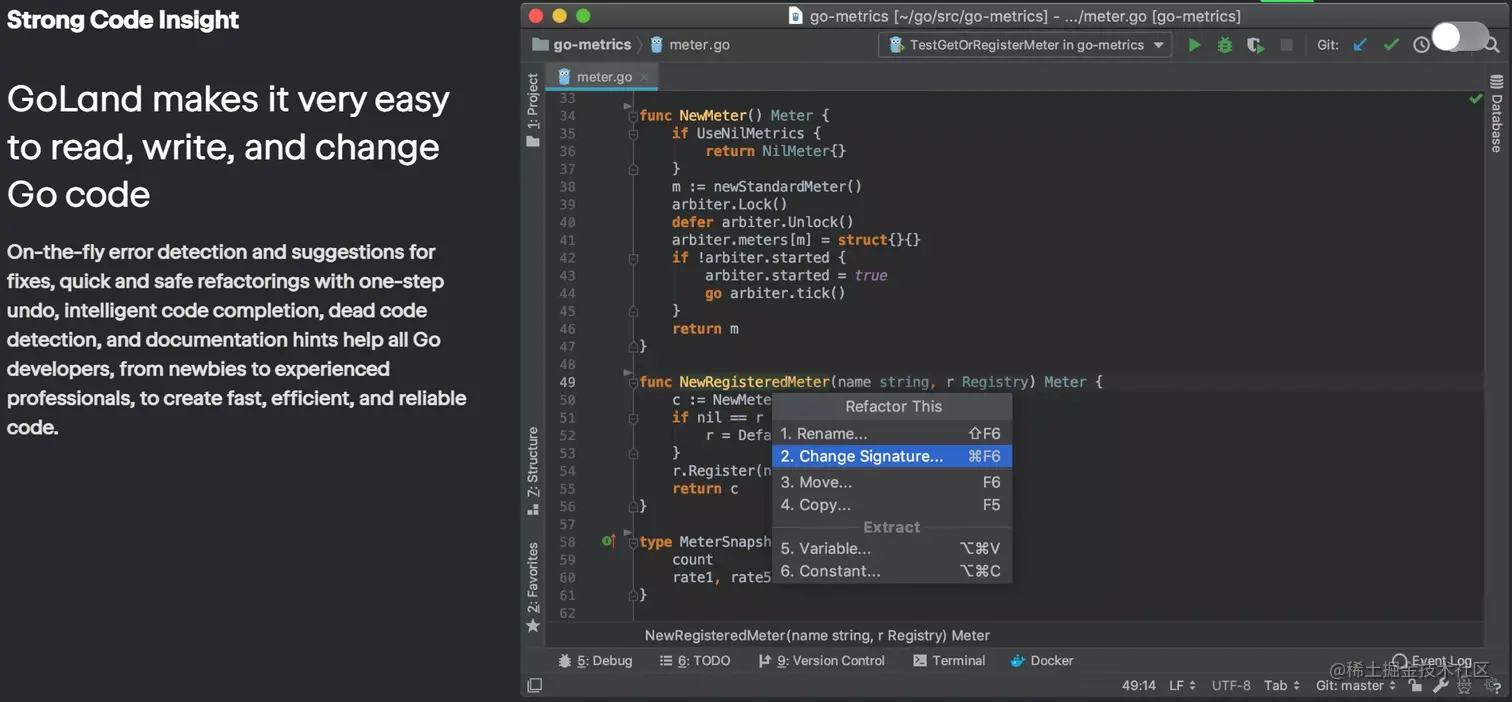Click the meter.go gopher breadcrumb in navigation bar
The width and height of the screenshot is (1512, 702).
690,45
